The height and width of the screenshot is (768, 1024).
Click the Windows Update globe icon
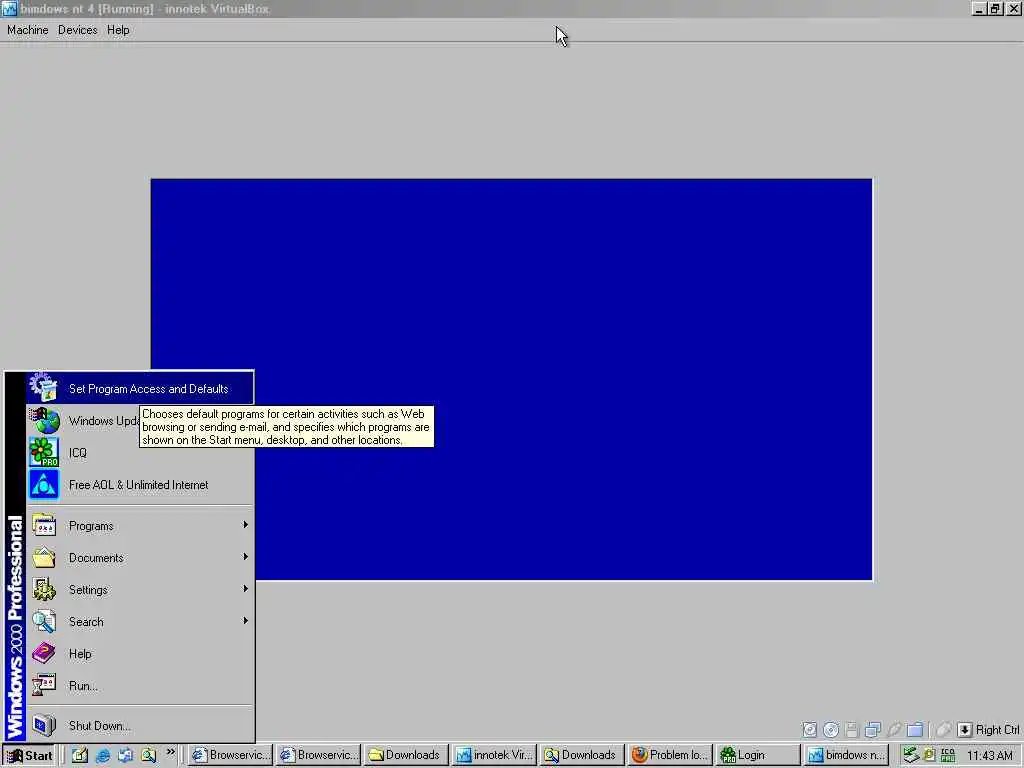tap(44, 421)
